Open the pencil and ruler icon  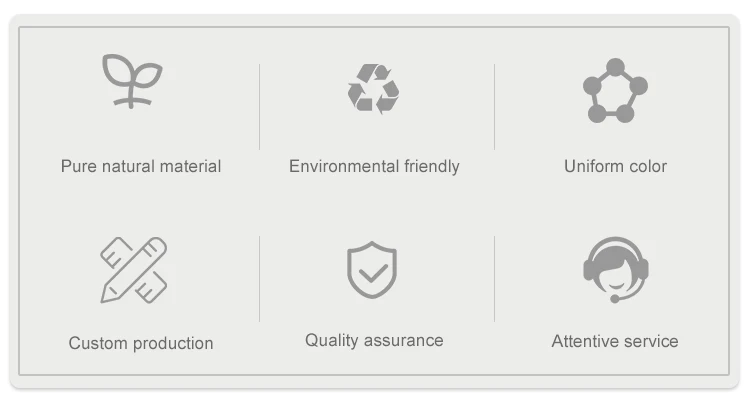pyautogui.click(x=133, y=270)
